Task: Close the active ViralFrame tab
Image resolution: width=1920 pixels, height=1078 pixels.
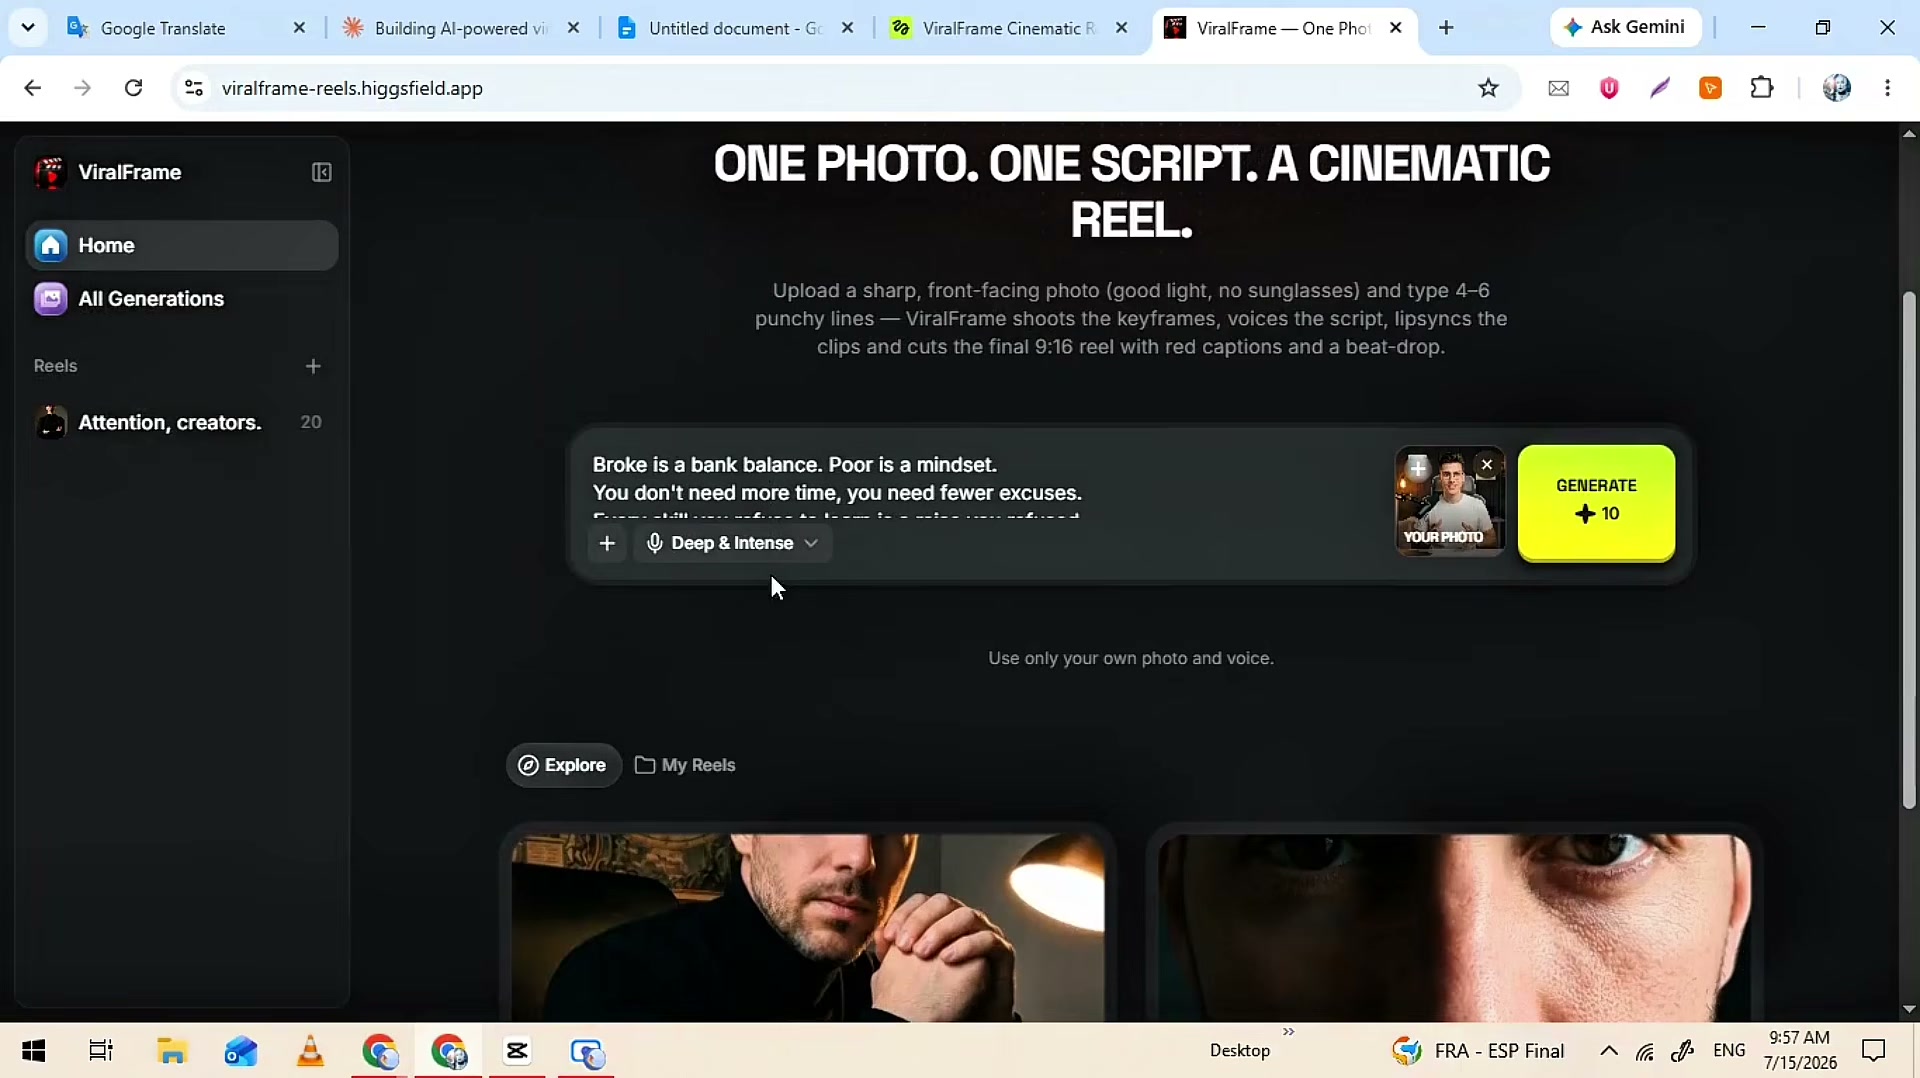Action: 1396,28
